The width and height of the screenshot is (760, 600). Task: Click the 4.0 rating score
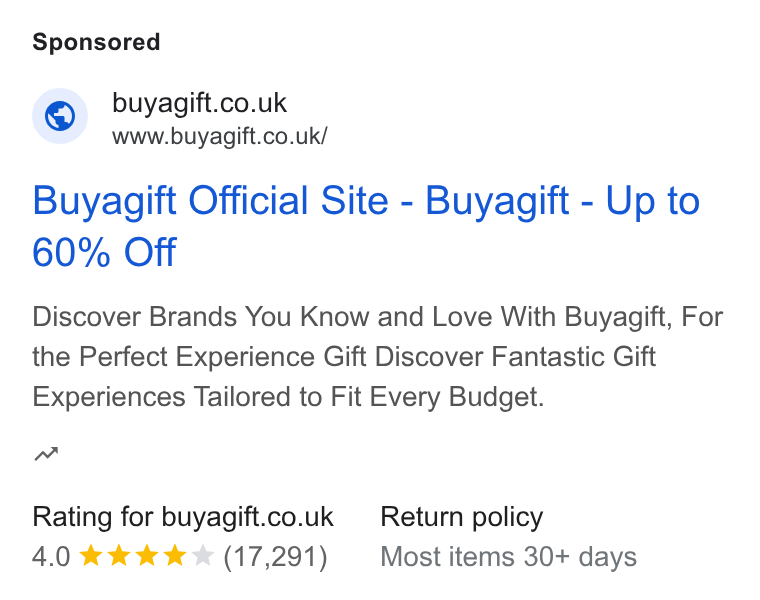pyautogui.click(x=51, y=556)
